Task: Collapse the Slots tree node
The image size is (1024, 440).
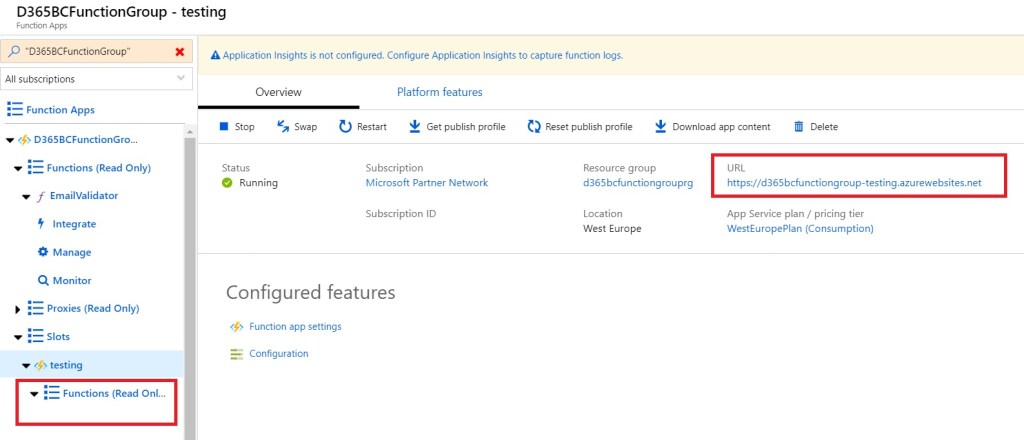Action: click(18, 337)
